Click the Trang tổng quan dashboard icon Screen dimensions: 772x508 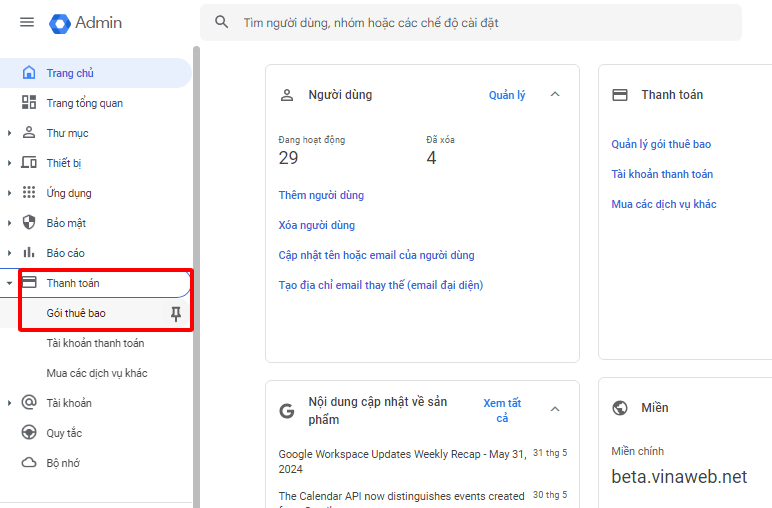click(29, 103)
